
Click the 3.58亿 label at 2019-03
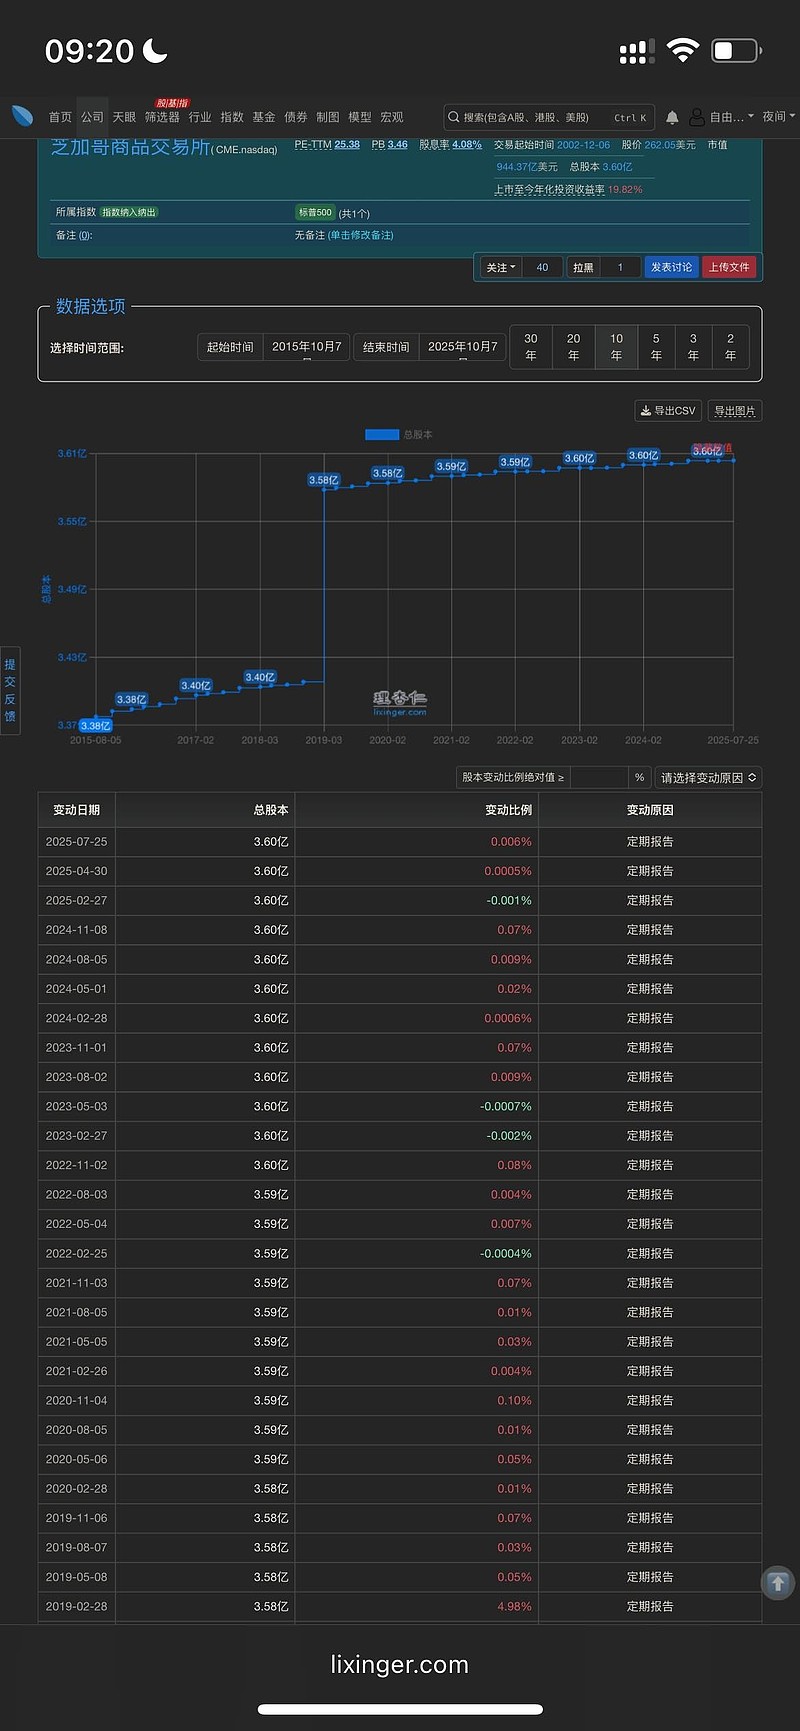coord(324,480)
